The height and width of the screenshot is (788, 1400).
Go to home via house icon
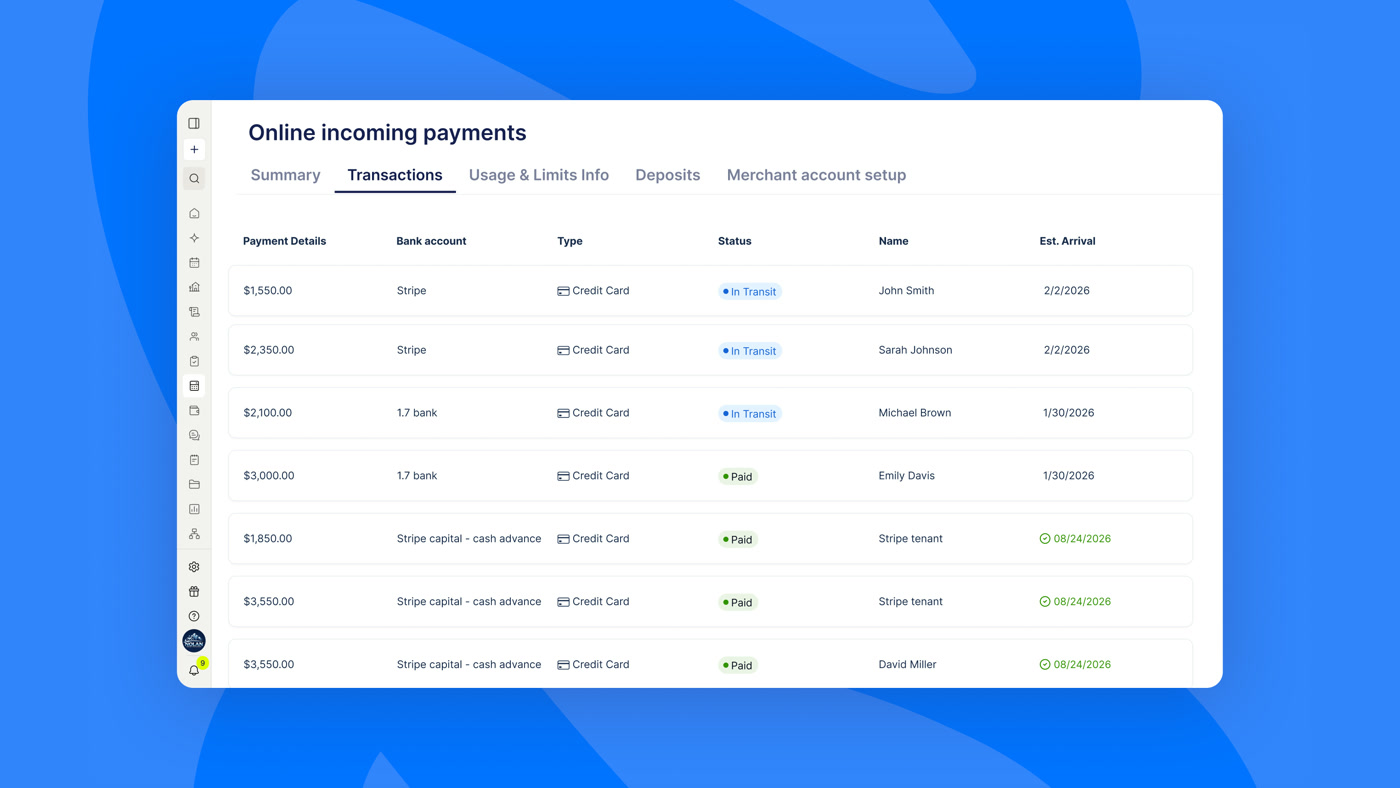[194, 213]
